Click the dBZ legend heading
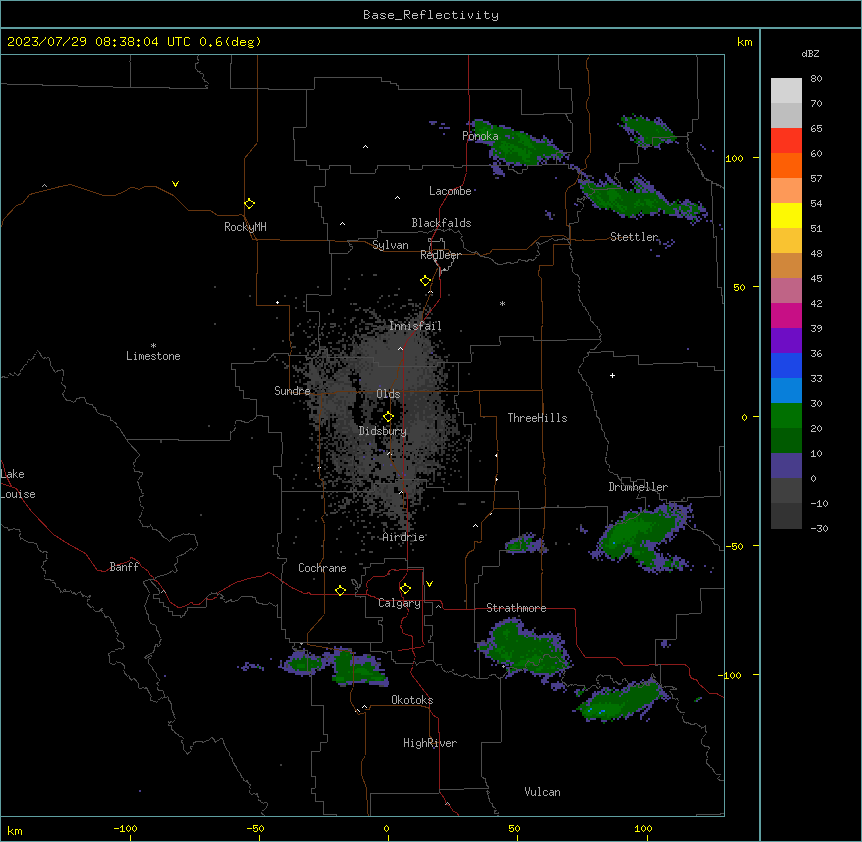862x842 pixels. coord(810,53)
